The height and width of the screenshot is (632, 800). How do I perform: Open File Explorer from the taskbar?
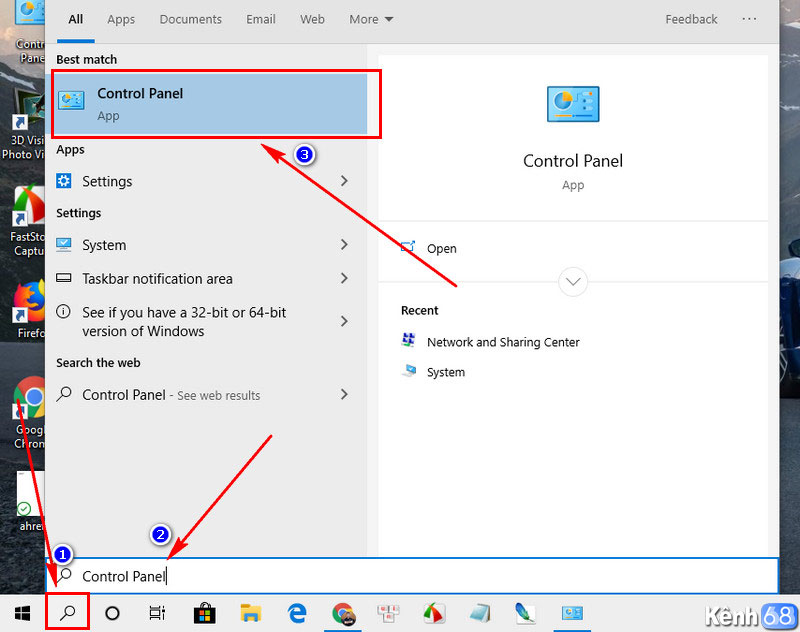(250, 613)
